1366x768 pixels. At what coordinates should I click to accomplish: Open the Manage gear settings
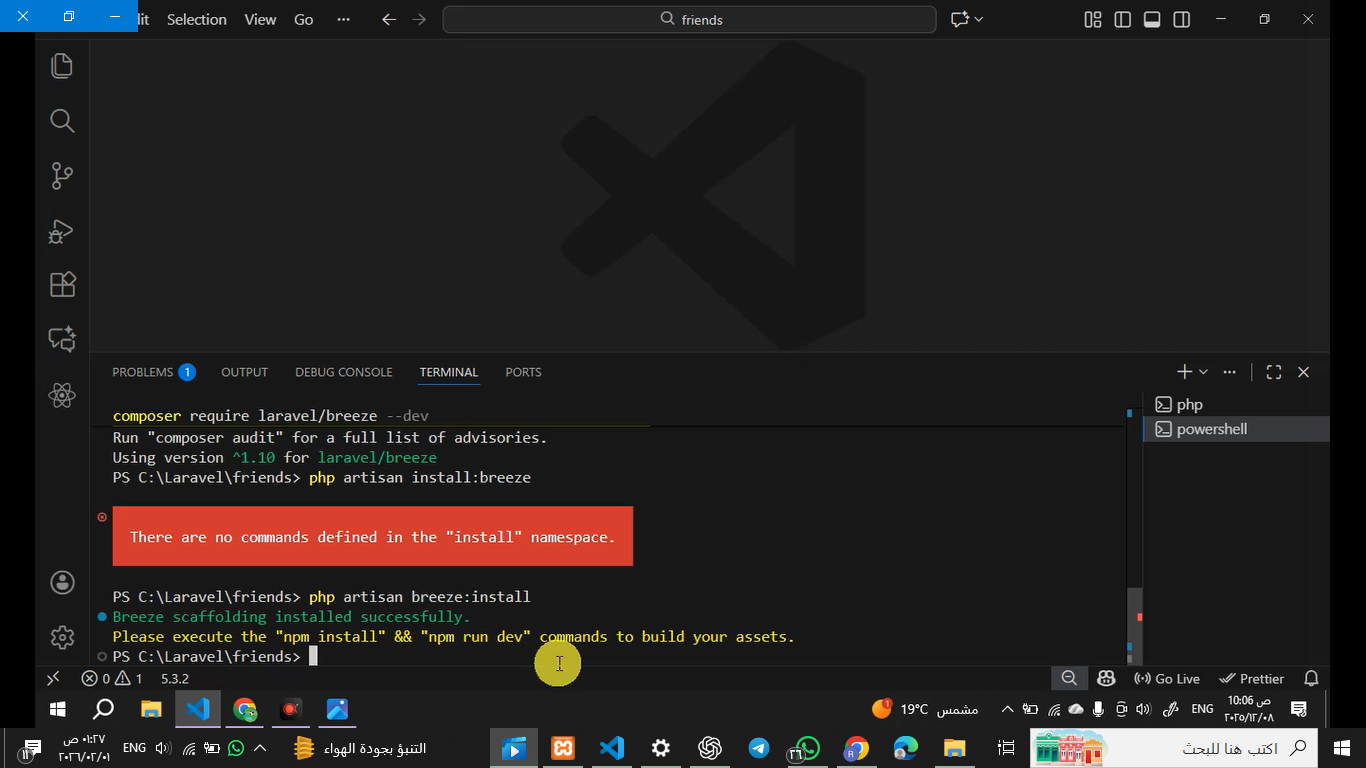point(62,637)
